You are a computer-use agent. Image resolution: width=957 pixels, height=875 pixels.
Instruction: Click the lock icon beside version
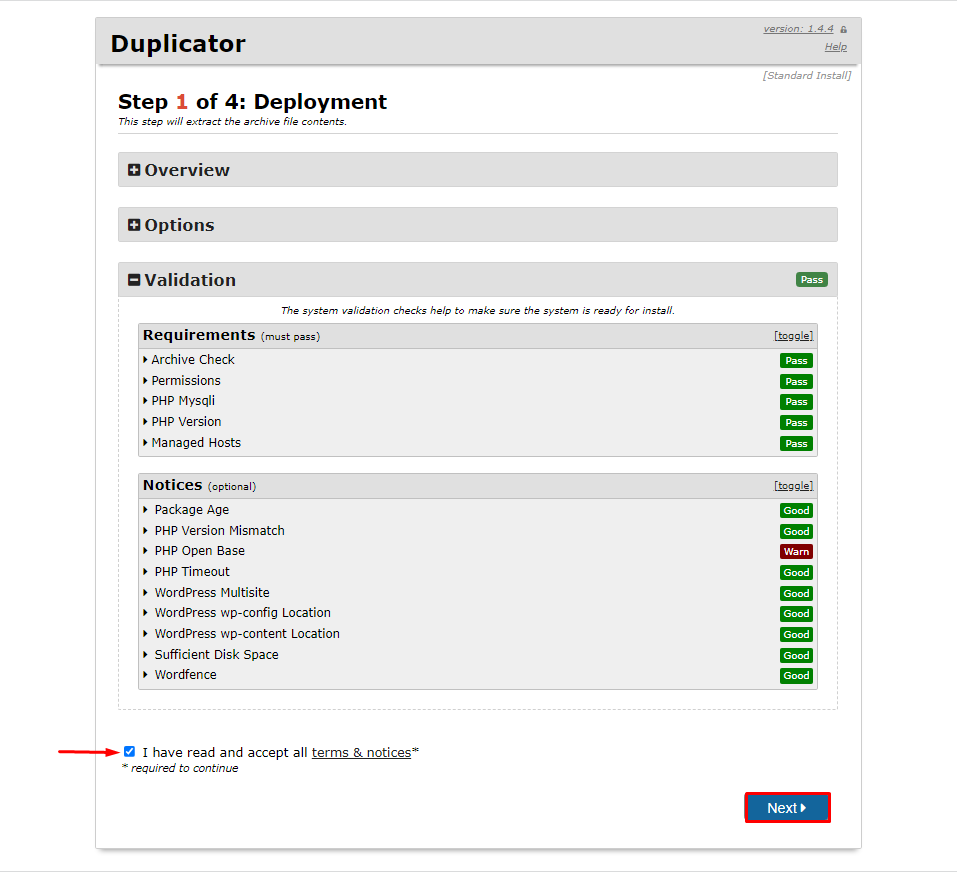pyautogui.click(x=843, y=30)
